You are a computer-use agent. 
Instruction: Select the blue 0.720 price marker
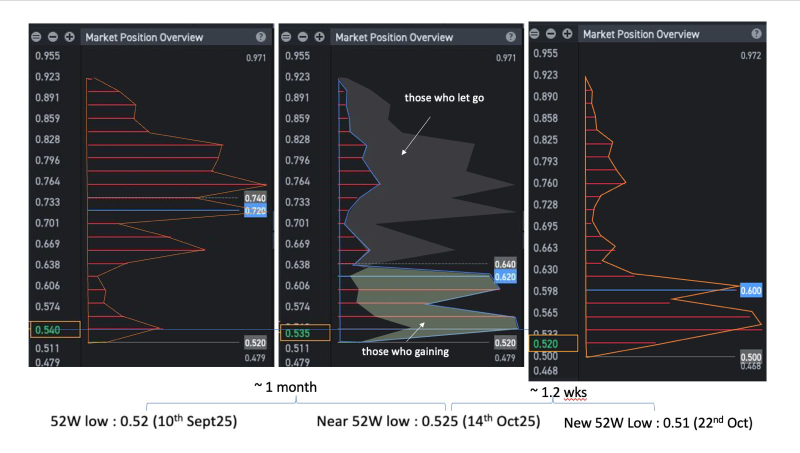click(255, 212)
